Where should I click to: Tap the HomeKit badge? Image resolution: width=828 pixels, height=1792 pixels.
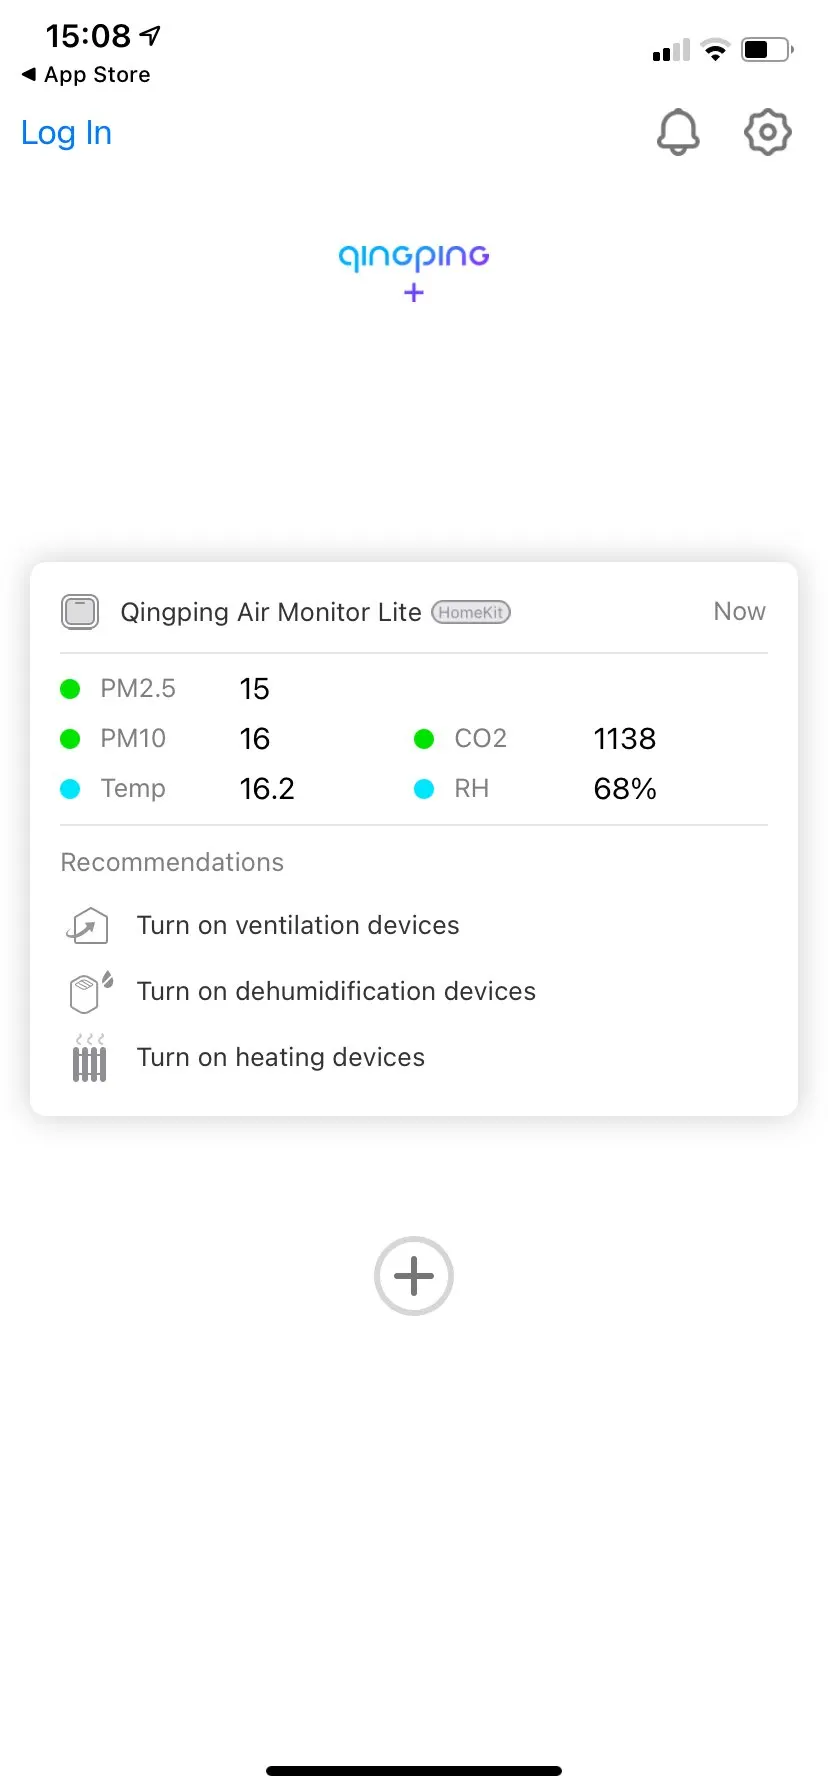(471, 612)
